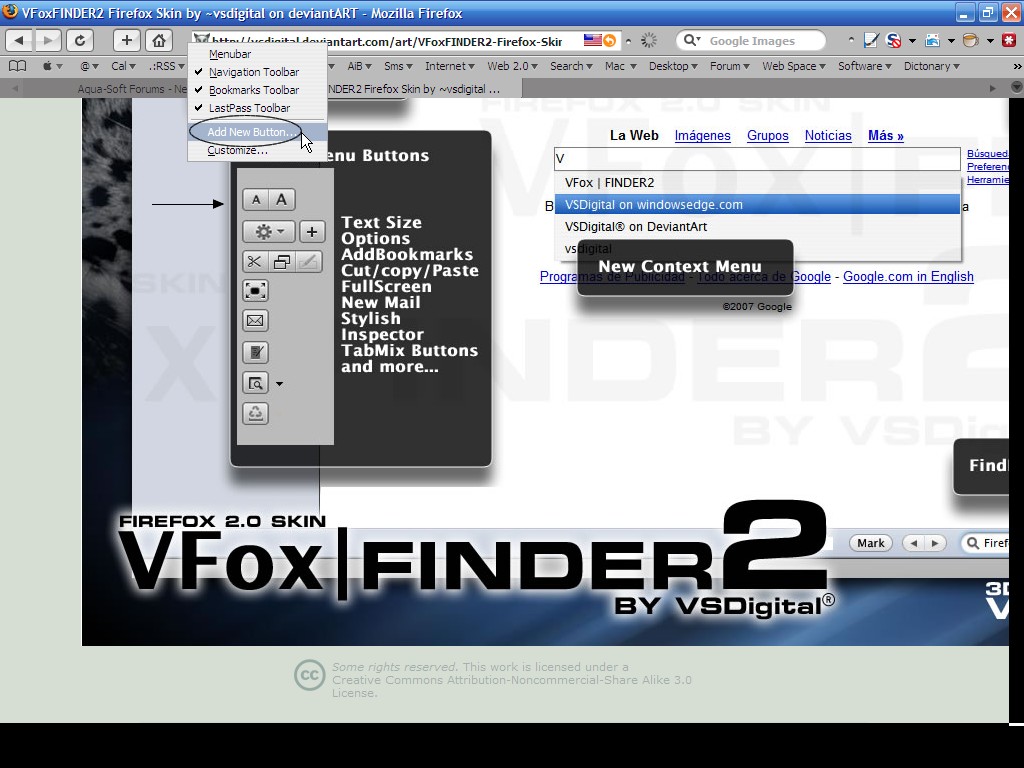
Task: Open the Options gear dropdown in the preview panel
Action: 268,231
